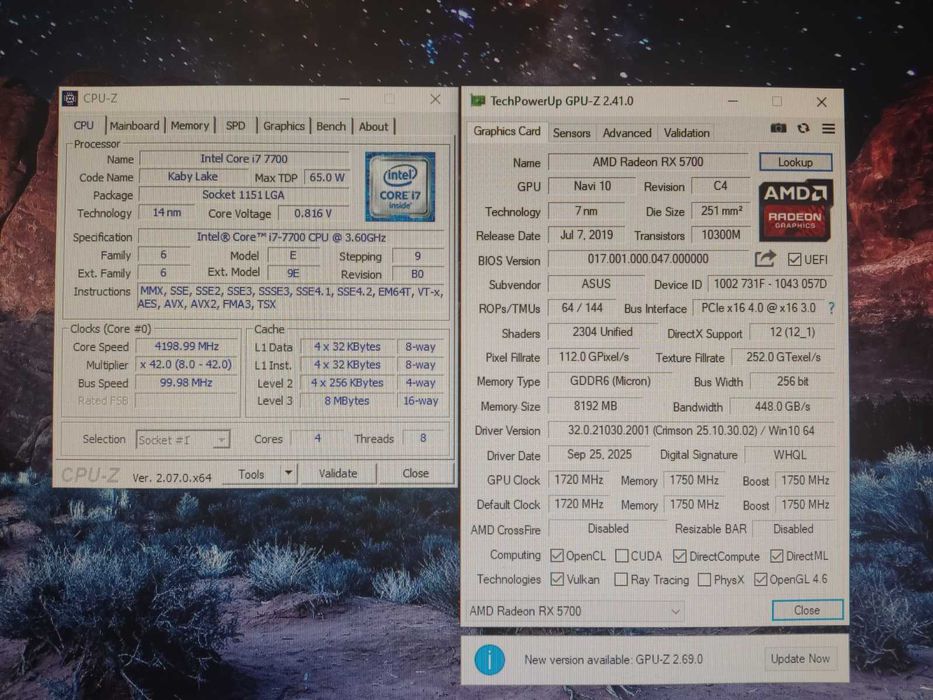Switch to the Bench tab in CPU-Z
933x700 pixels.
click(331, 126)
